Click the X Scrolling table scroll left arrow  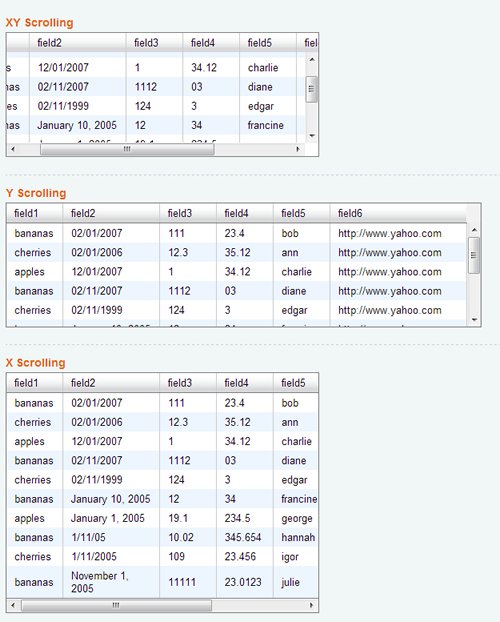[13, 605]
